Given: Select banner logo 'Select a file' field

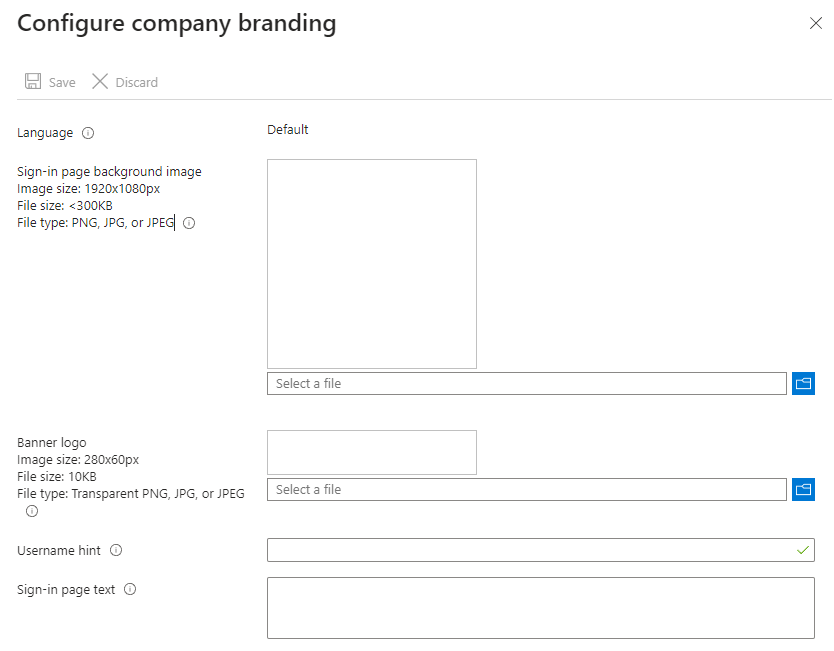Looking at the screenshot, I should 527,489.
